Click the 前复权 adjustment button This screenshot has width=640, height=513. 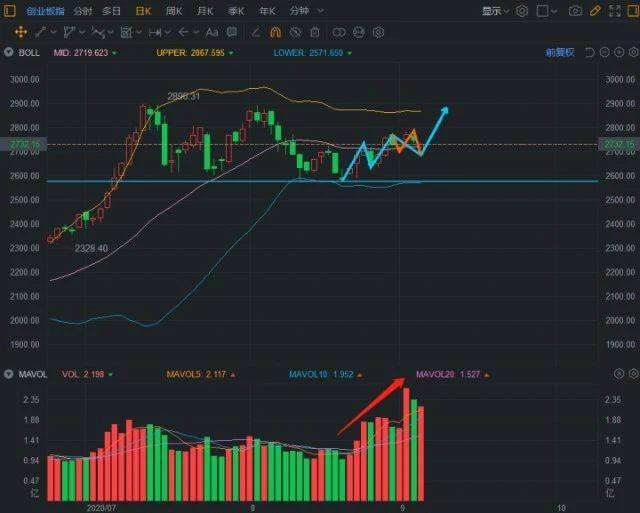click(560, 52)
